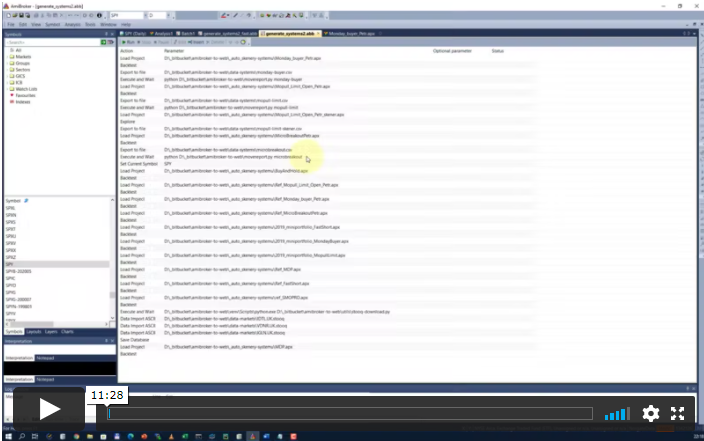Switch to the Notepad tab under Interpretation

(x=45, y=358)
